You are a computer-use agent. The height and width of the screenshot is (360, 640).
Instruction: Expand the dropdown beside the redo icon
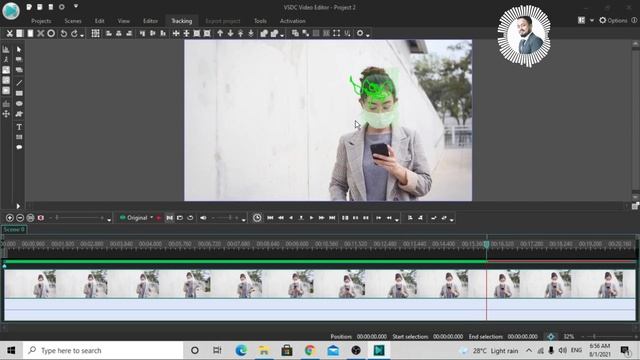tap(82, 36)
